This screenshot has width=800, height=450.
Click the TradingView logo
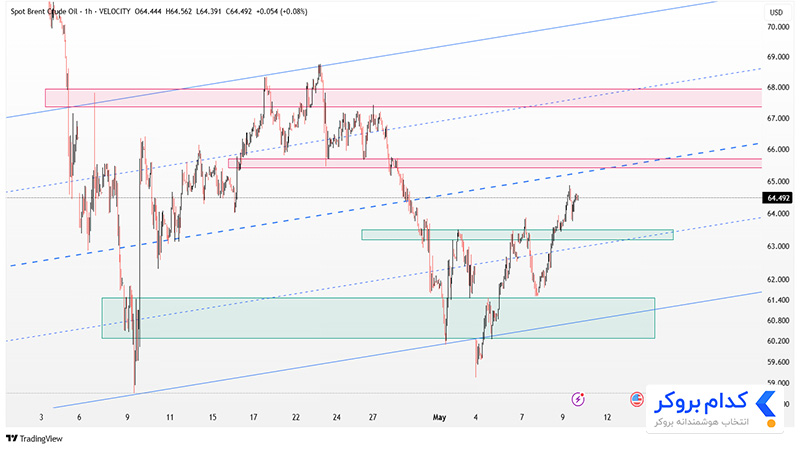tap(34, 438)
